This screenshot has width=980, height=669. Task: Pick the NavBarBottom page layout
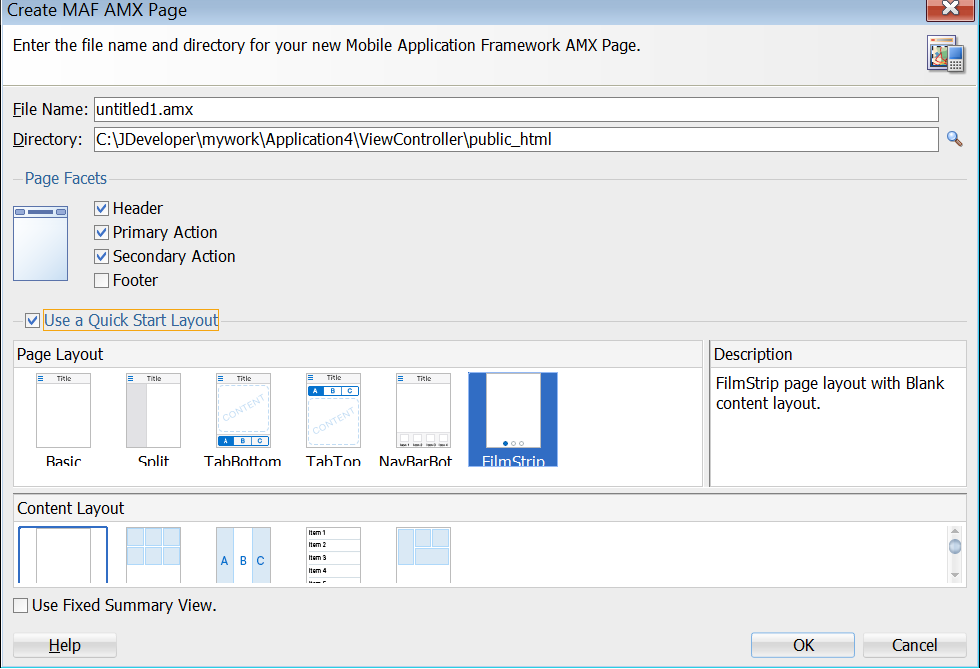coord(416,420)
